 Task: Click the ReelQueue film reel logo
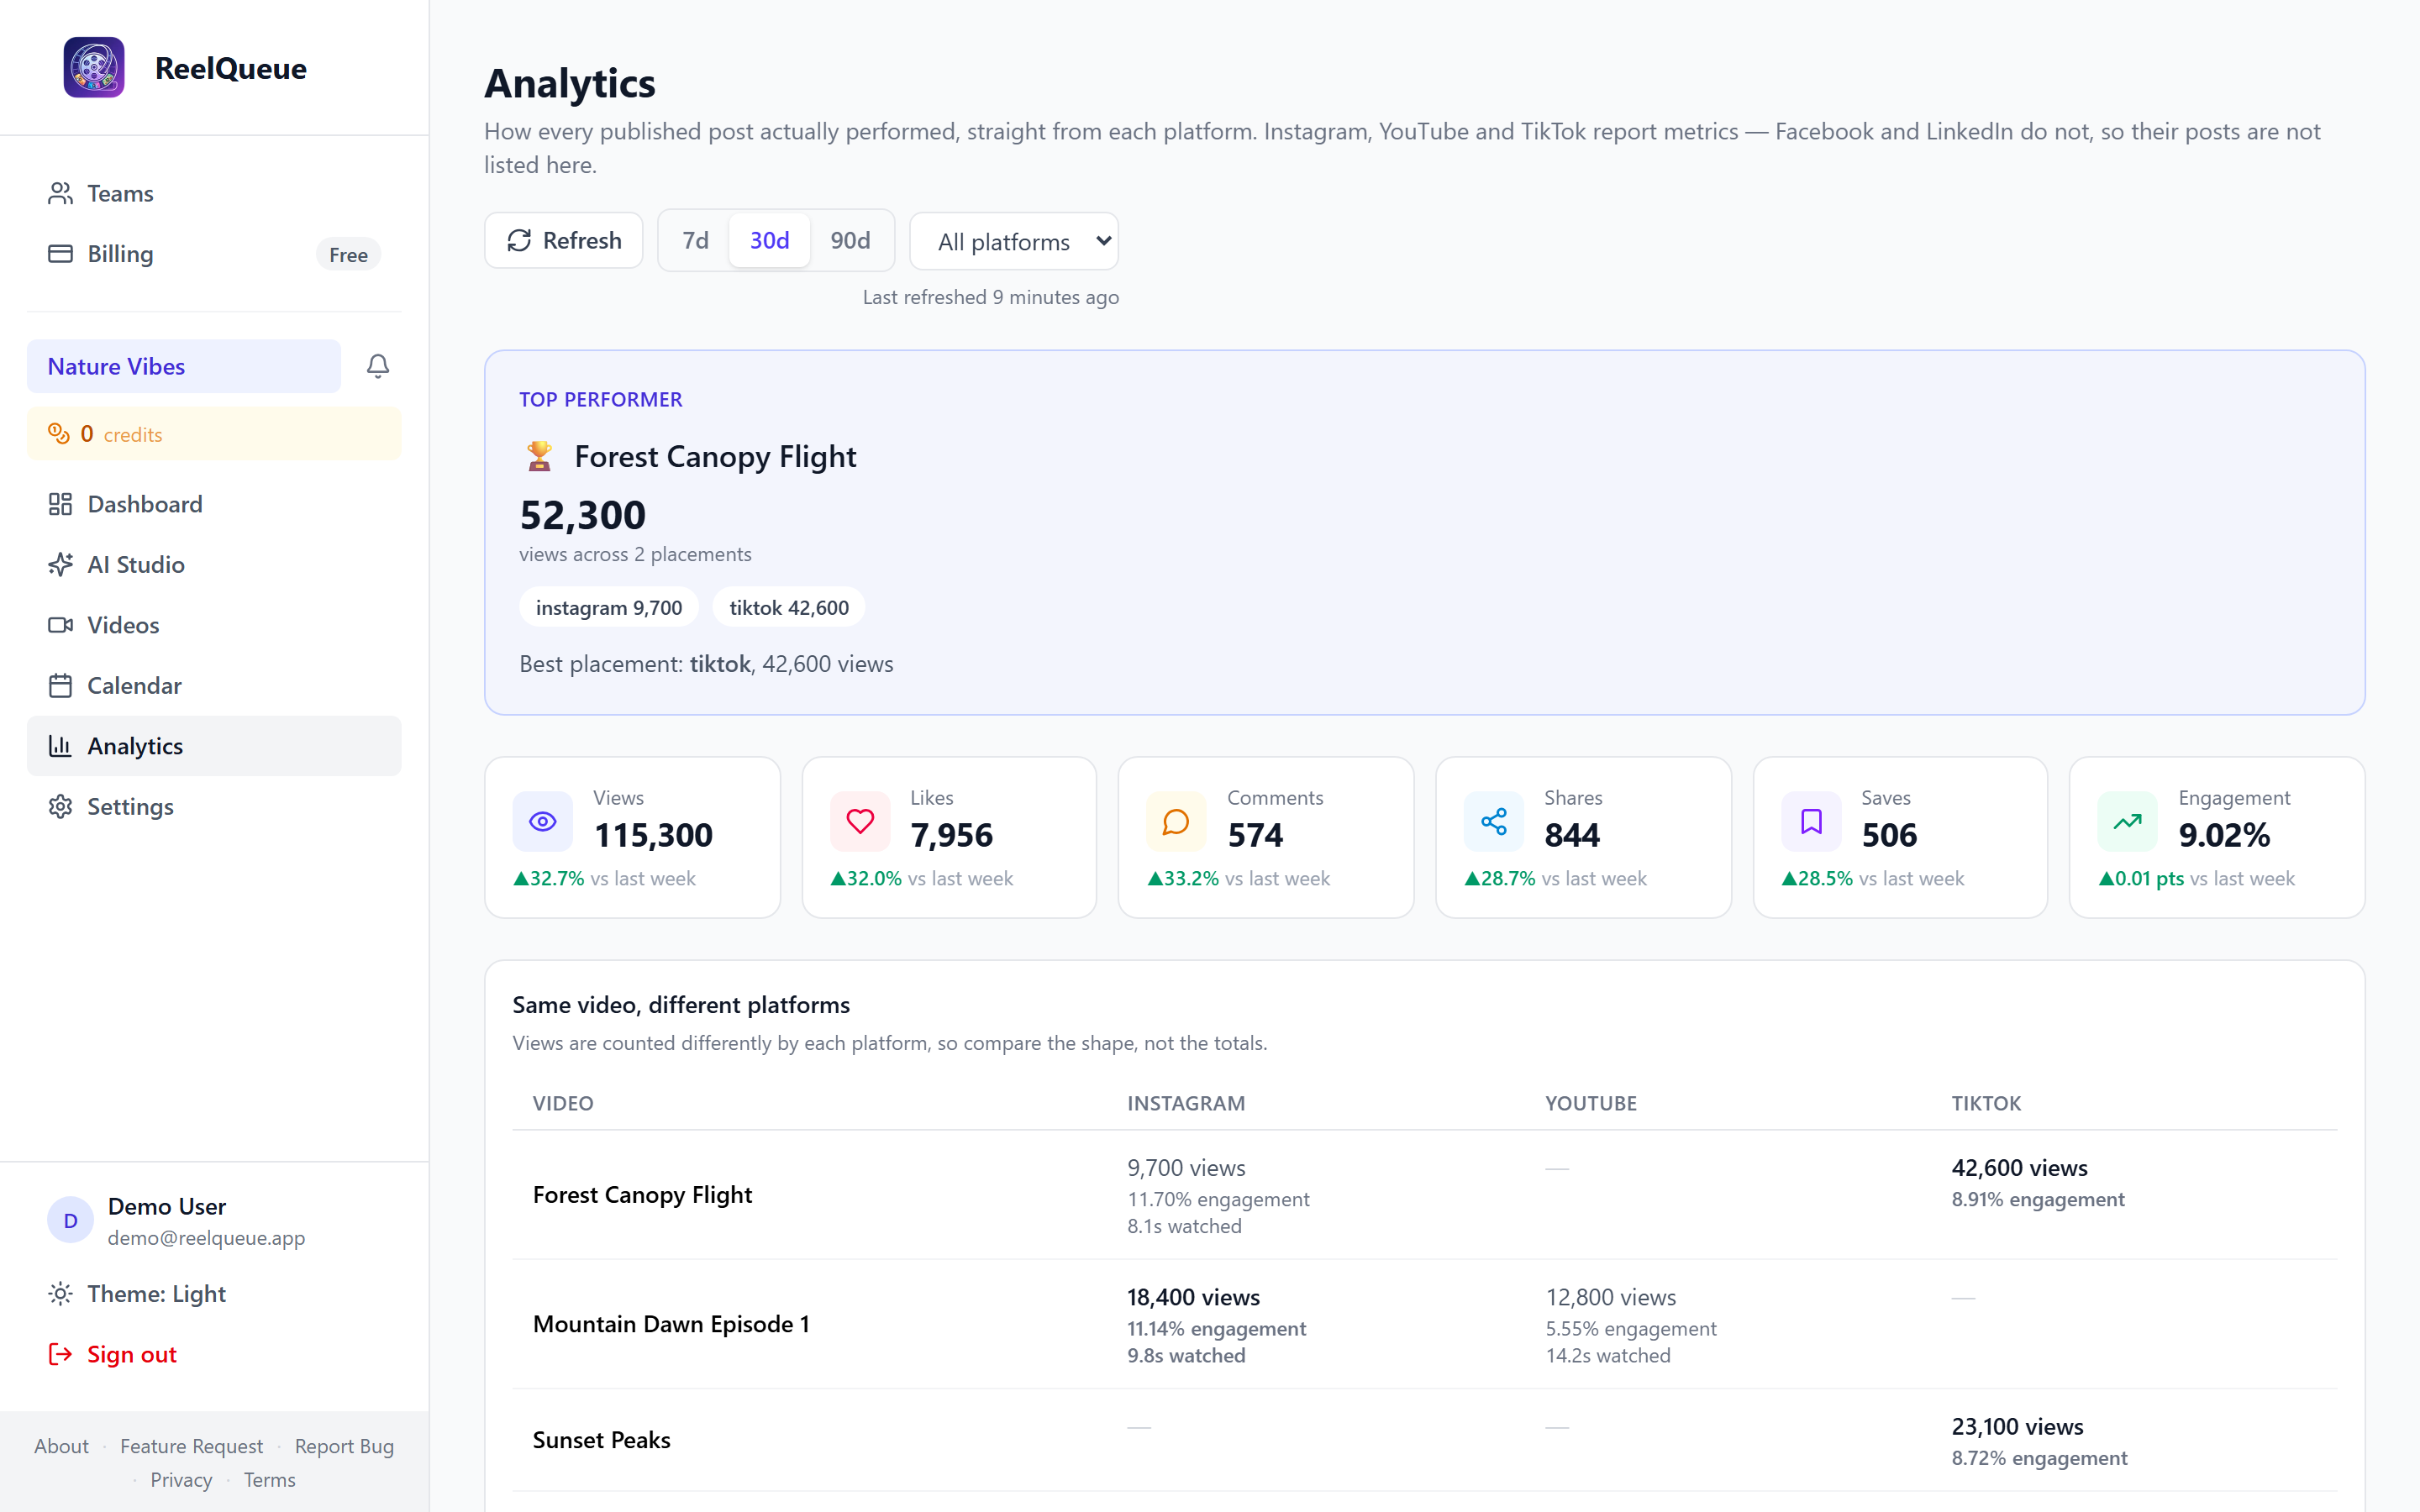pyautogui.click(x=94, y=67)
